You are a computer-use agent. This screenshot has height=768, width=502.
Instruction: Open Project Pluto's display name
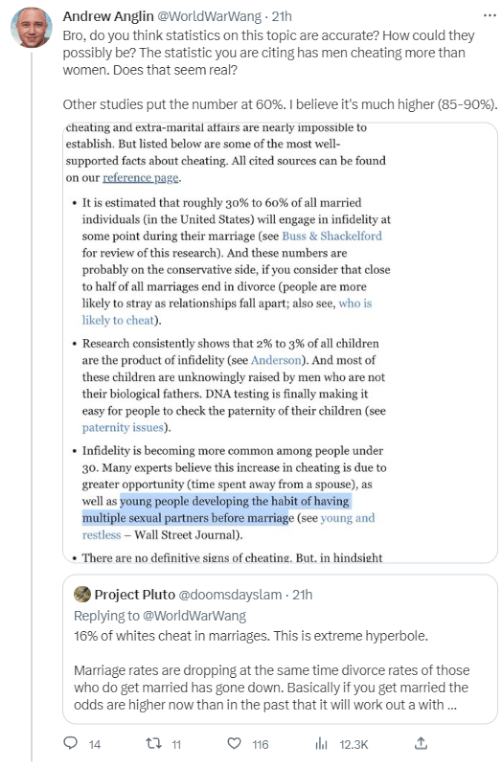click(x=135, y=595)
